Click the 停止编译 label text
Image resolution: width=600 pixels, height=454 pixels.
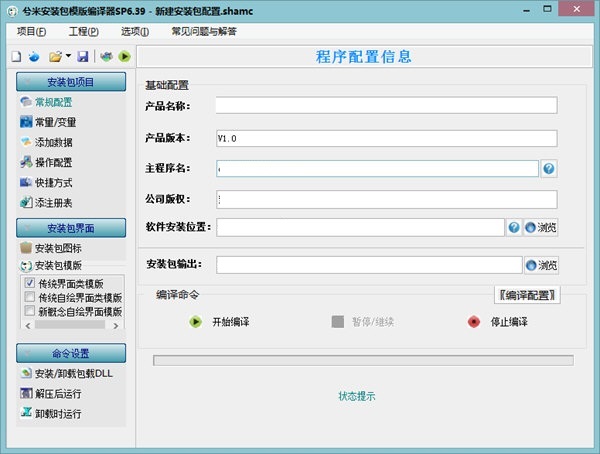509,322
